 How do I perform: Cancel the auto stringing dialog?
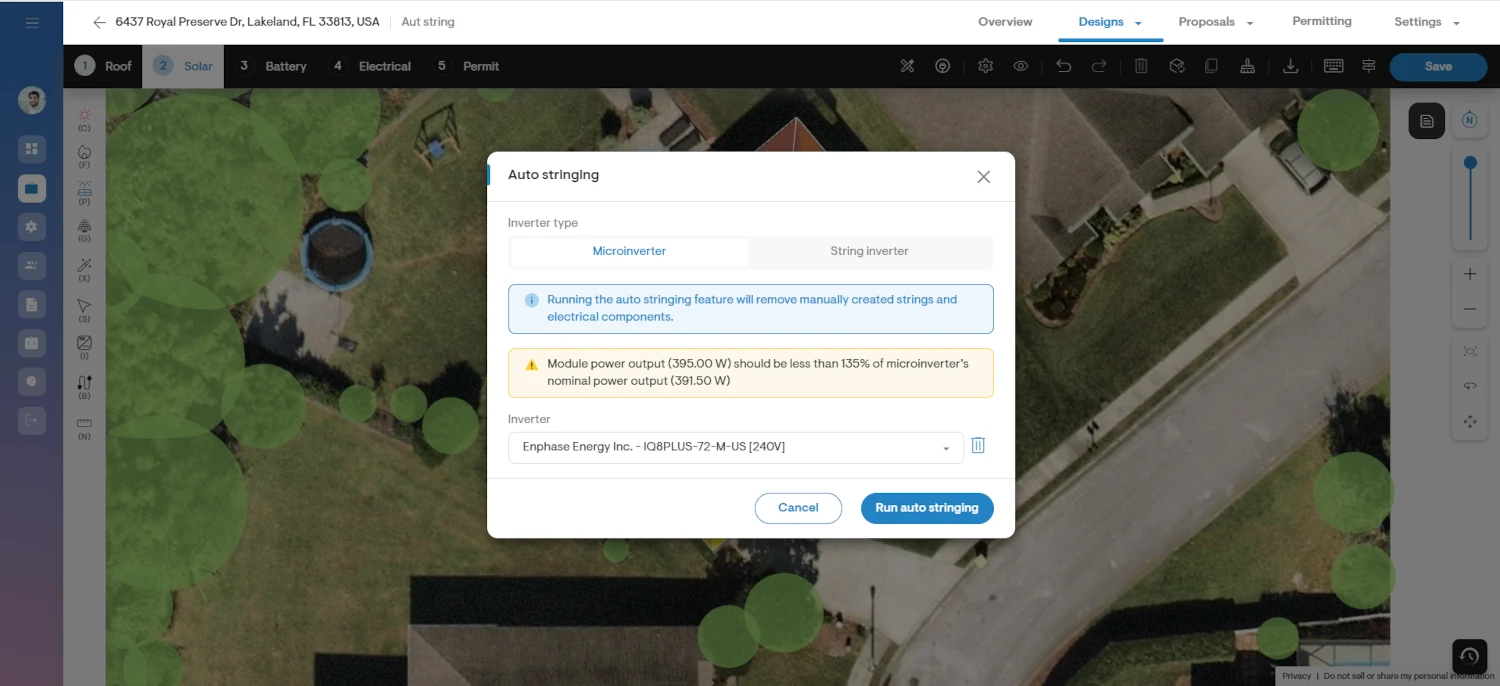(798, 508)
